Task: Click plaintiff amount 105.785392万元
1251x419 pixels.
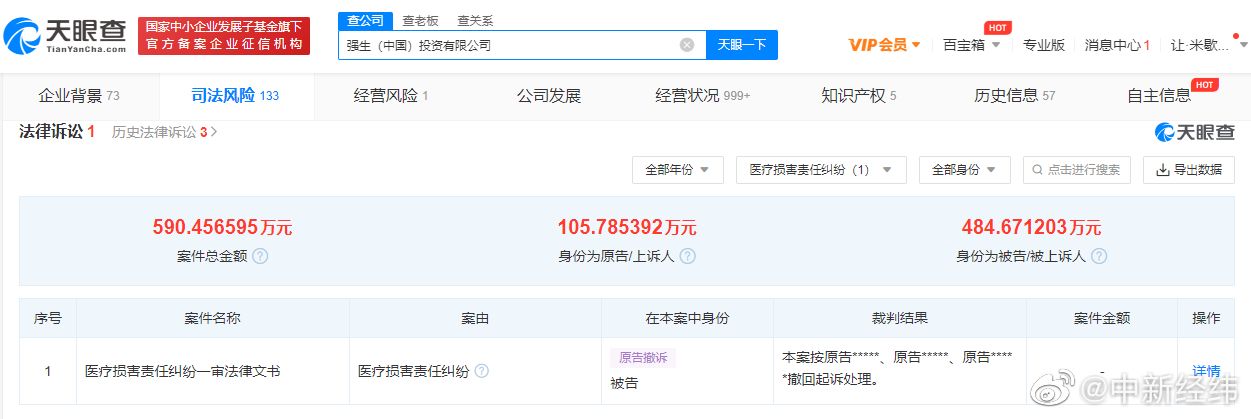Action: click(627, 227)
